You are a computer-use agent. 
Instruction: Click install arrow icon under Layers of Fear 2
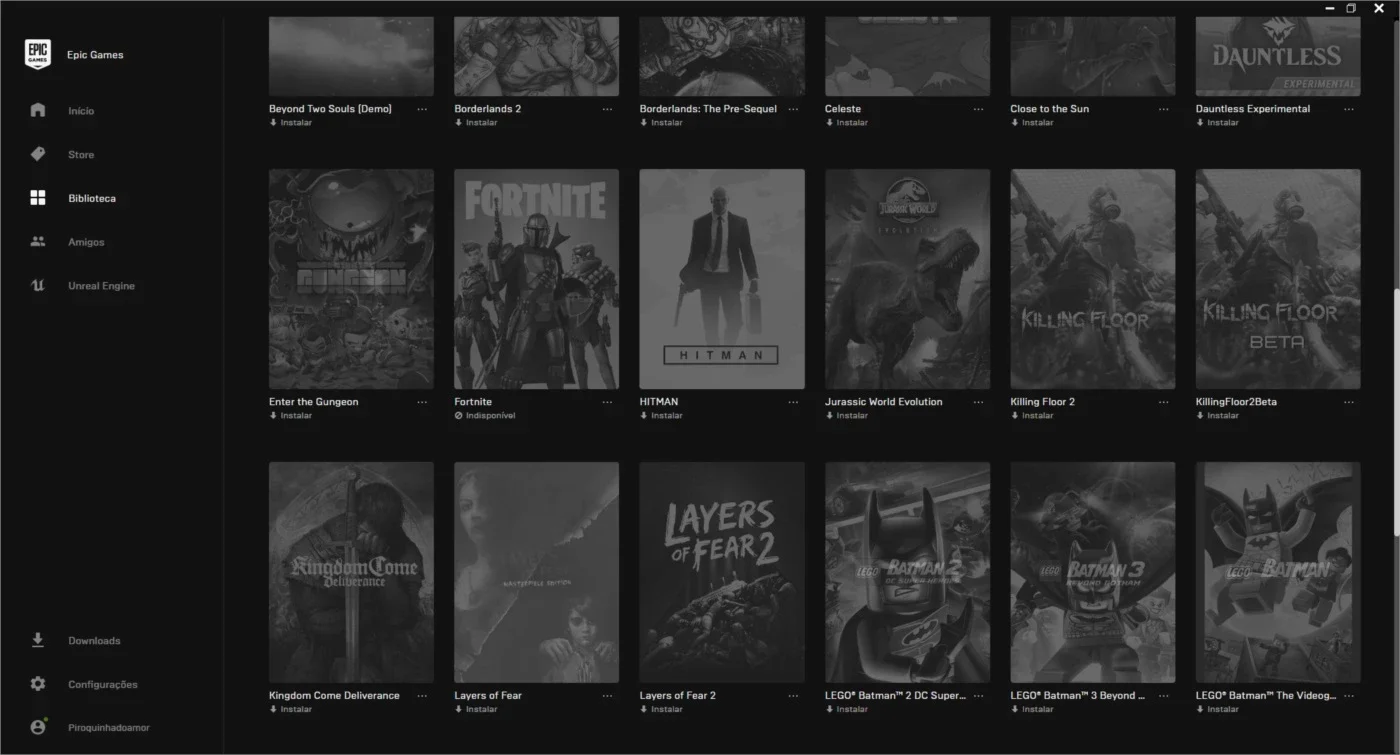[643, 709]
